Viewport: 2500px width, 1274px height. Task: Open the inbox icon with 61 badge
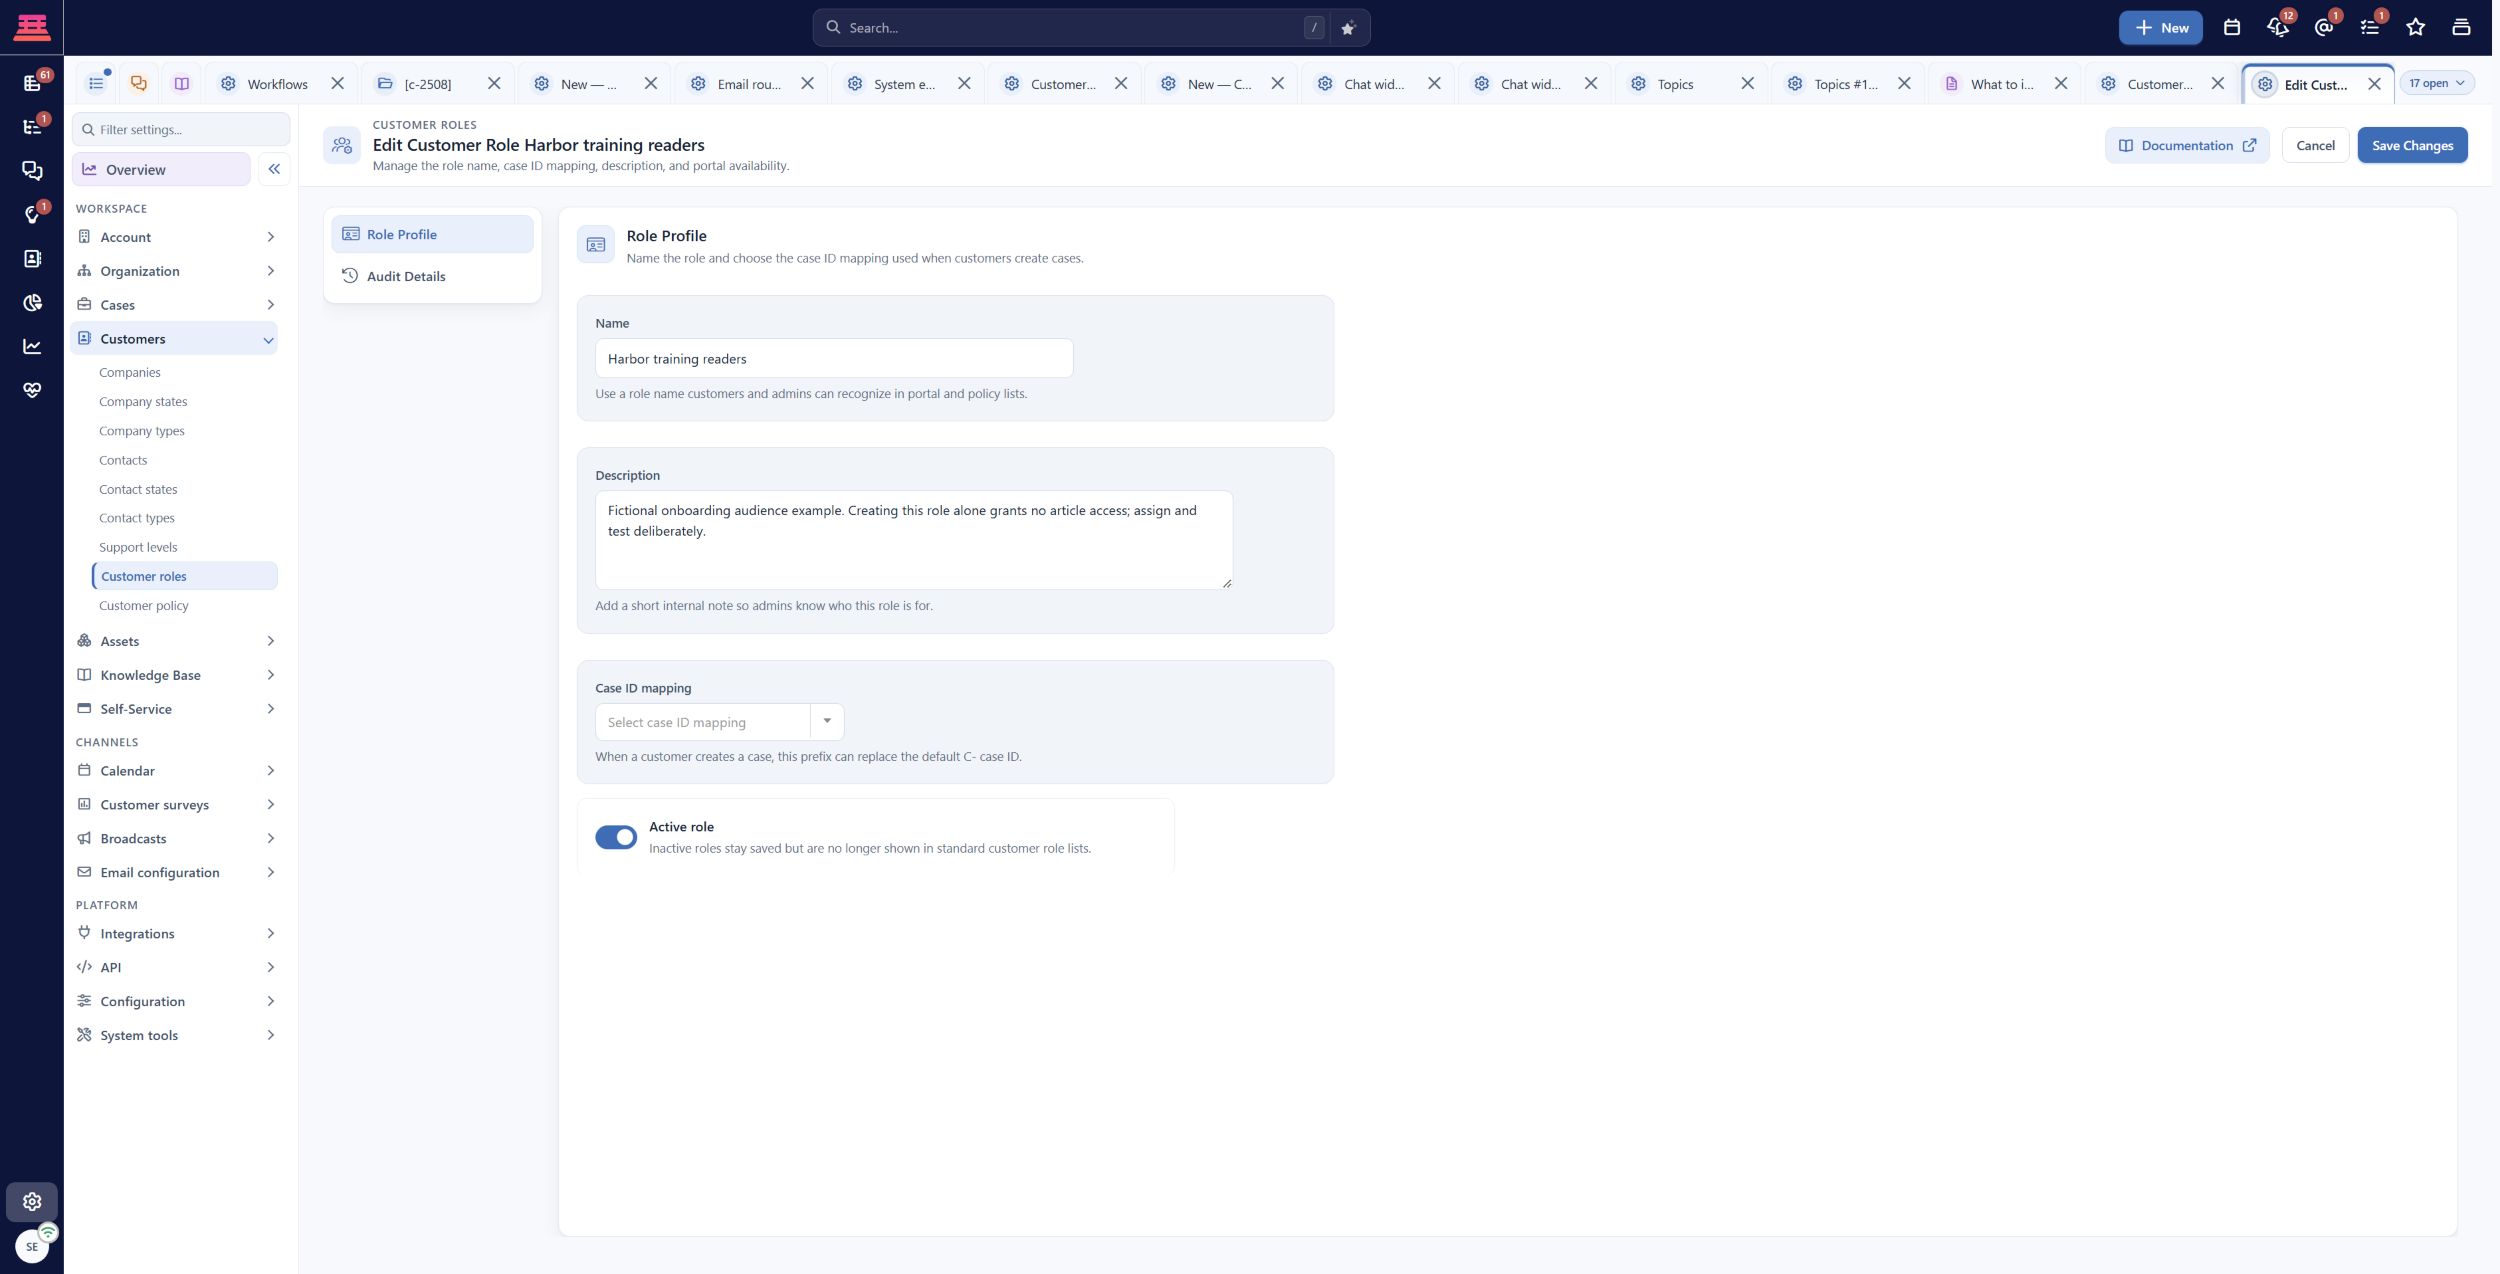[x=32, y=83]
